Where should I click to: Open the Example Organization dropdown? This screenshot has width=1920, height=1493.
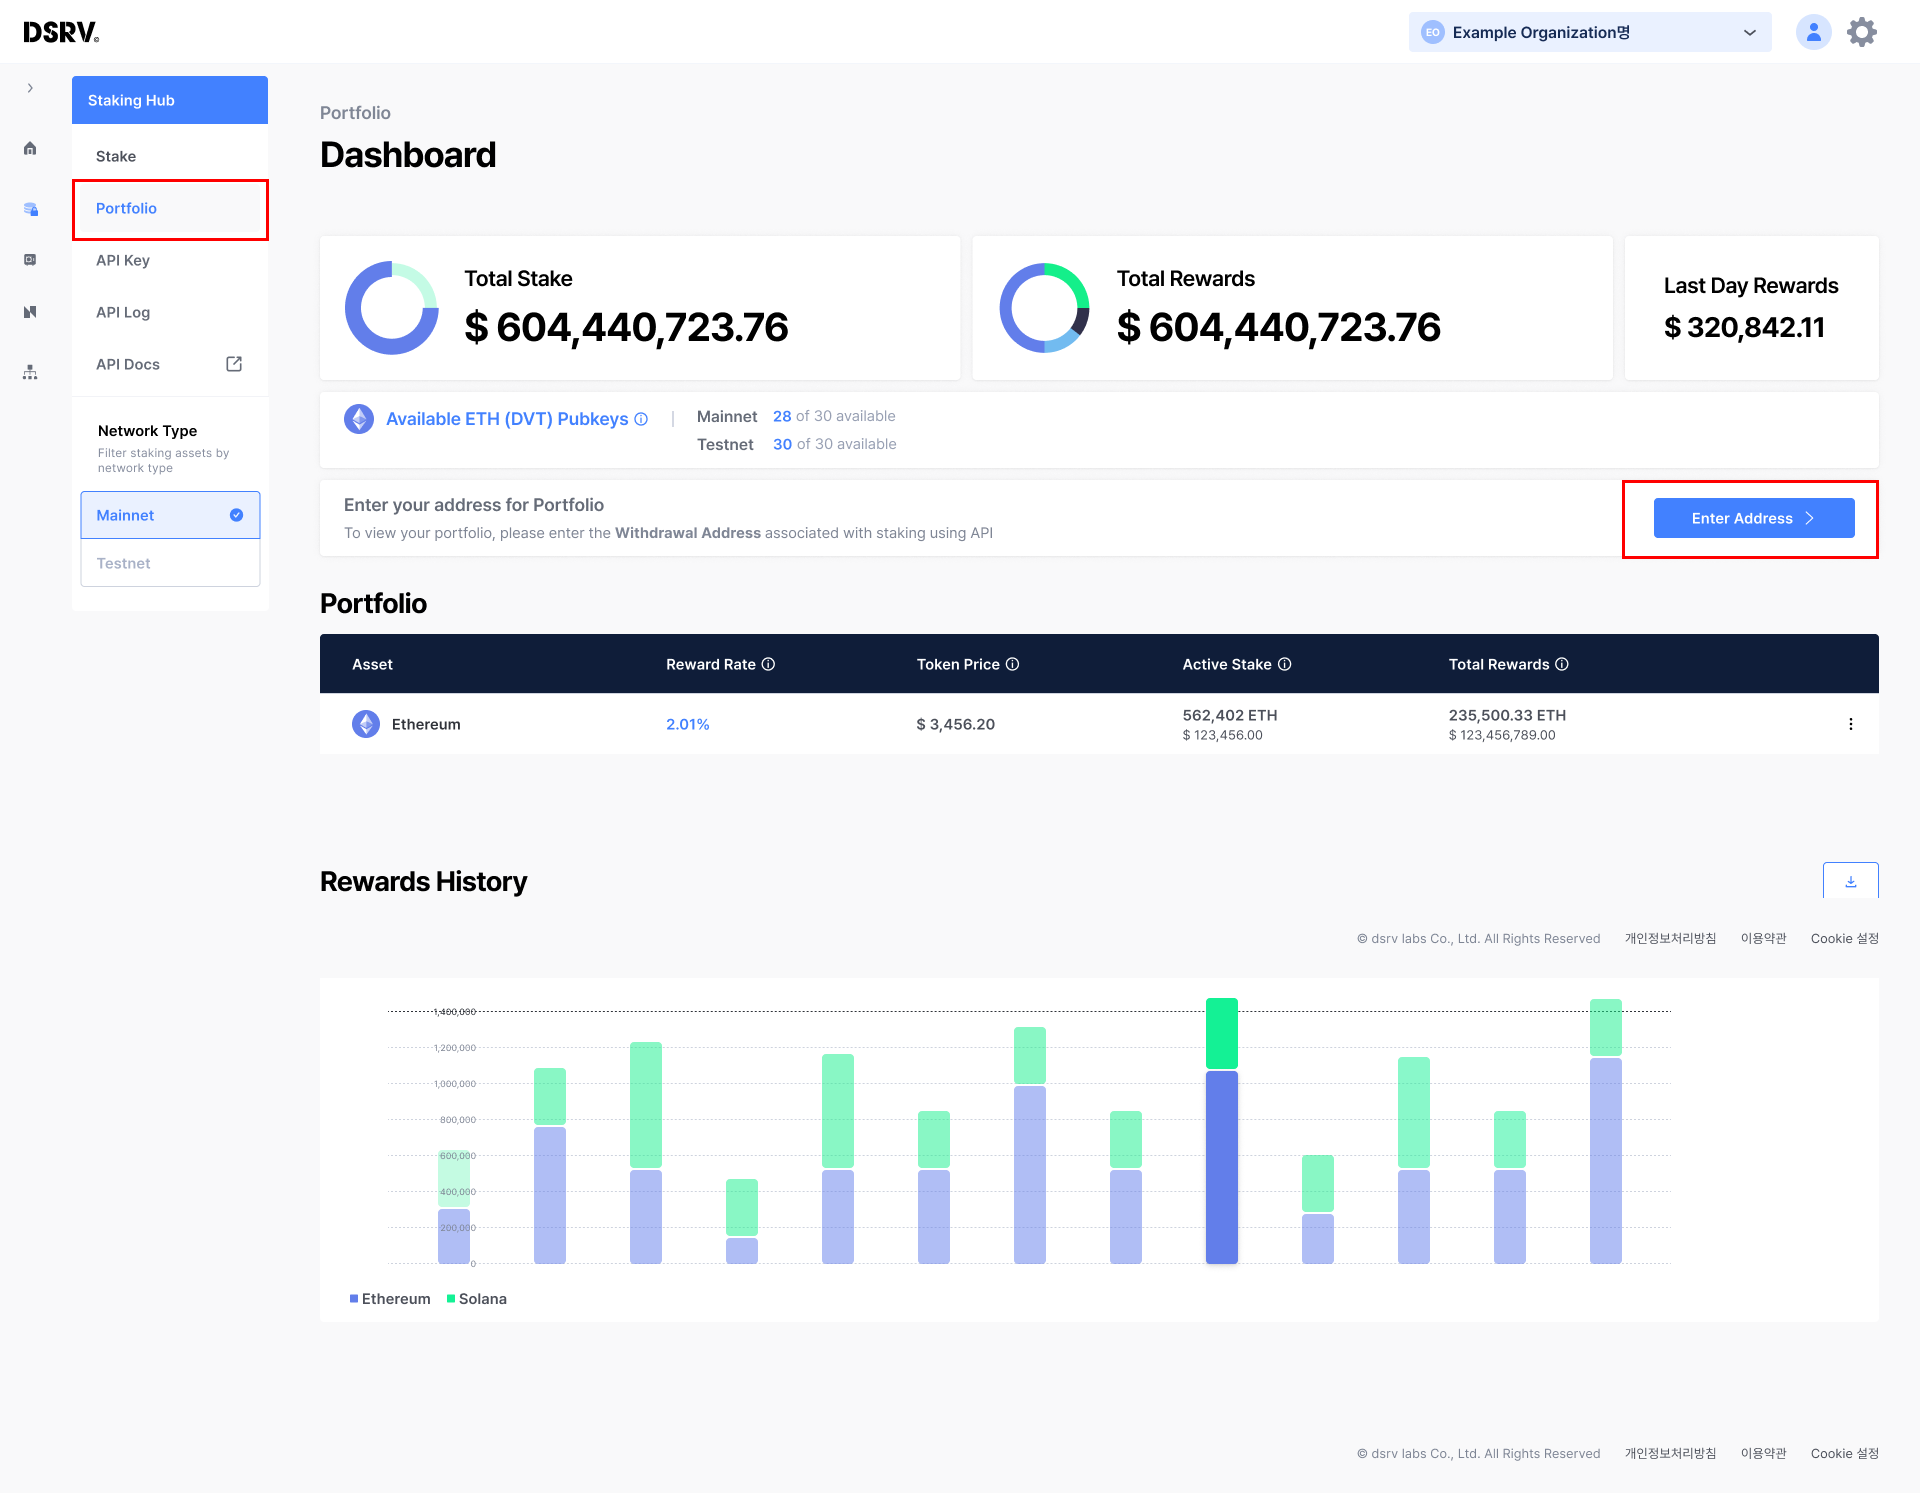click(1589, 32)
